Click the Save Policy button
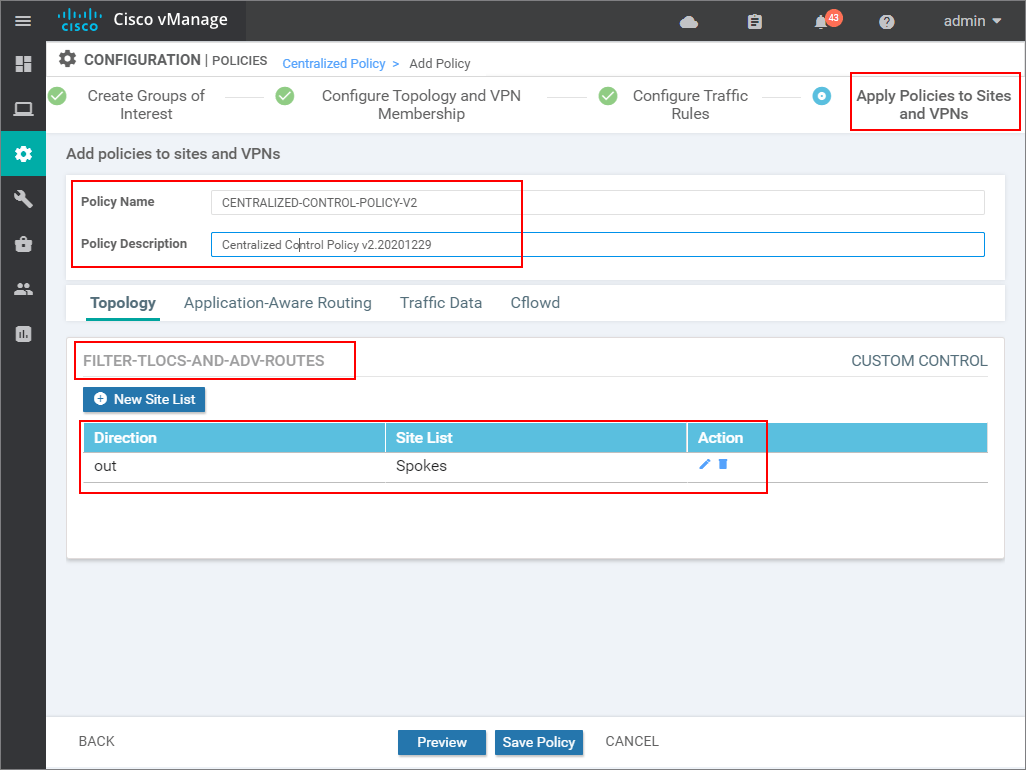The width and height of the screenshot is (1026, 770). point(539,742)
